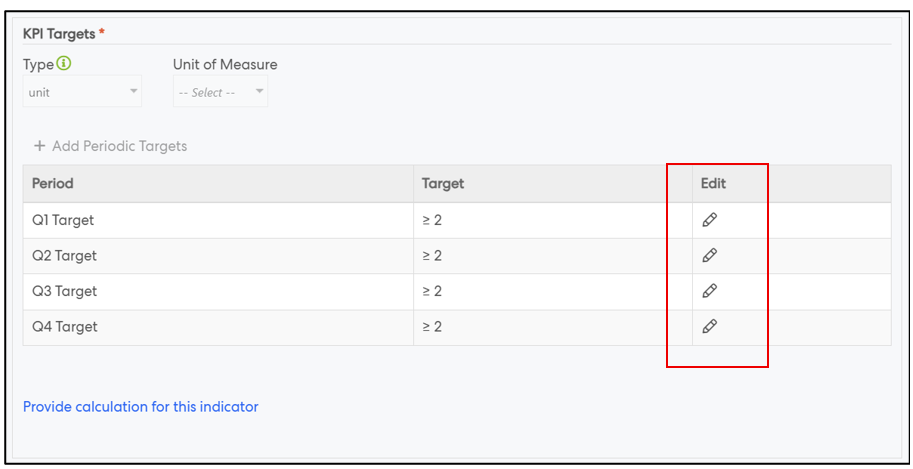Select the Q2 Target period cell
The image size is (913, 469).
click(64, 255)
